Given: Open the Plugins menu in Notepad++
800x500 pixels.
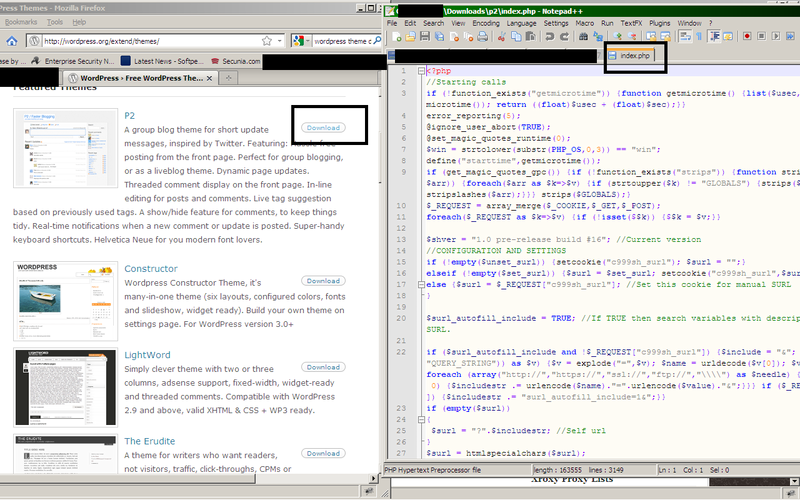Looking at the screenshot, I should 660,23.
